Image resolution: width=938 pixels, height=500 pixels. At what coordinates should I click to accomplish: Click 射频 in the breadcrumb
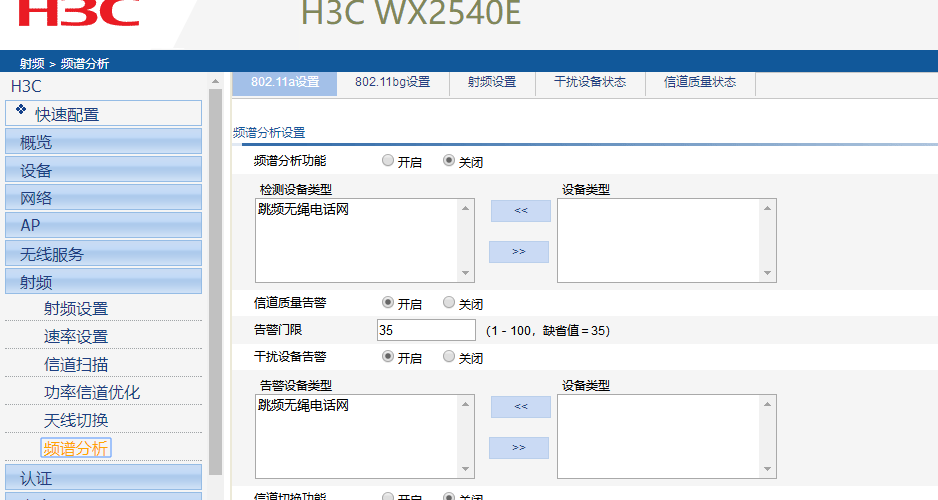[32, 63]
